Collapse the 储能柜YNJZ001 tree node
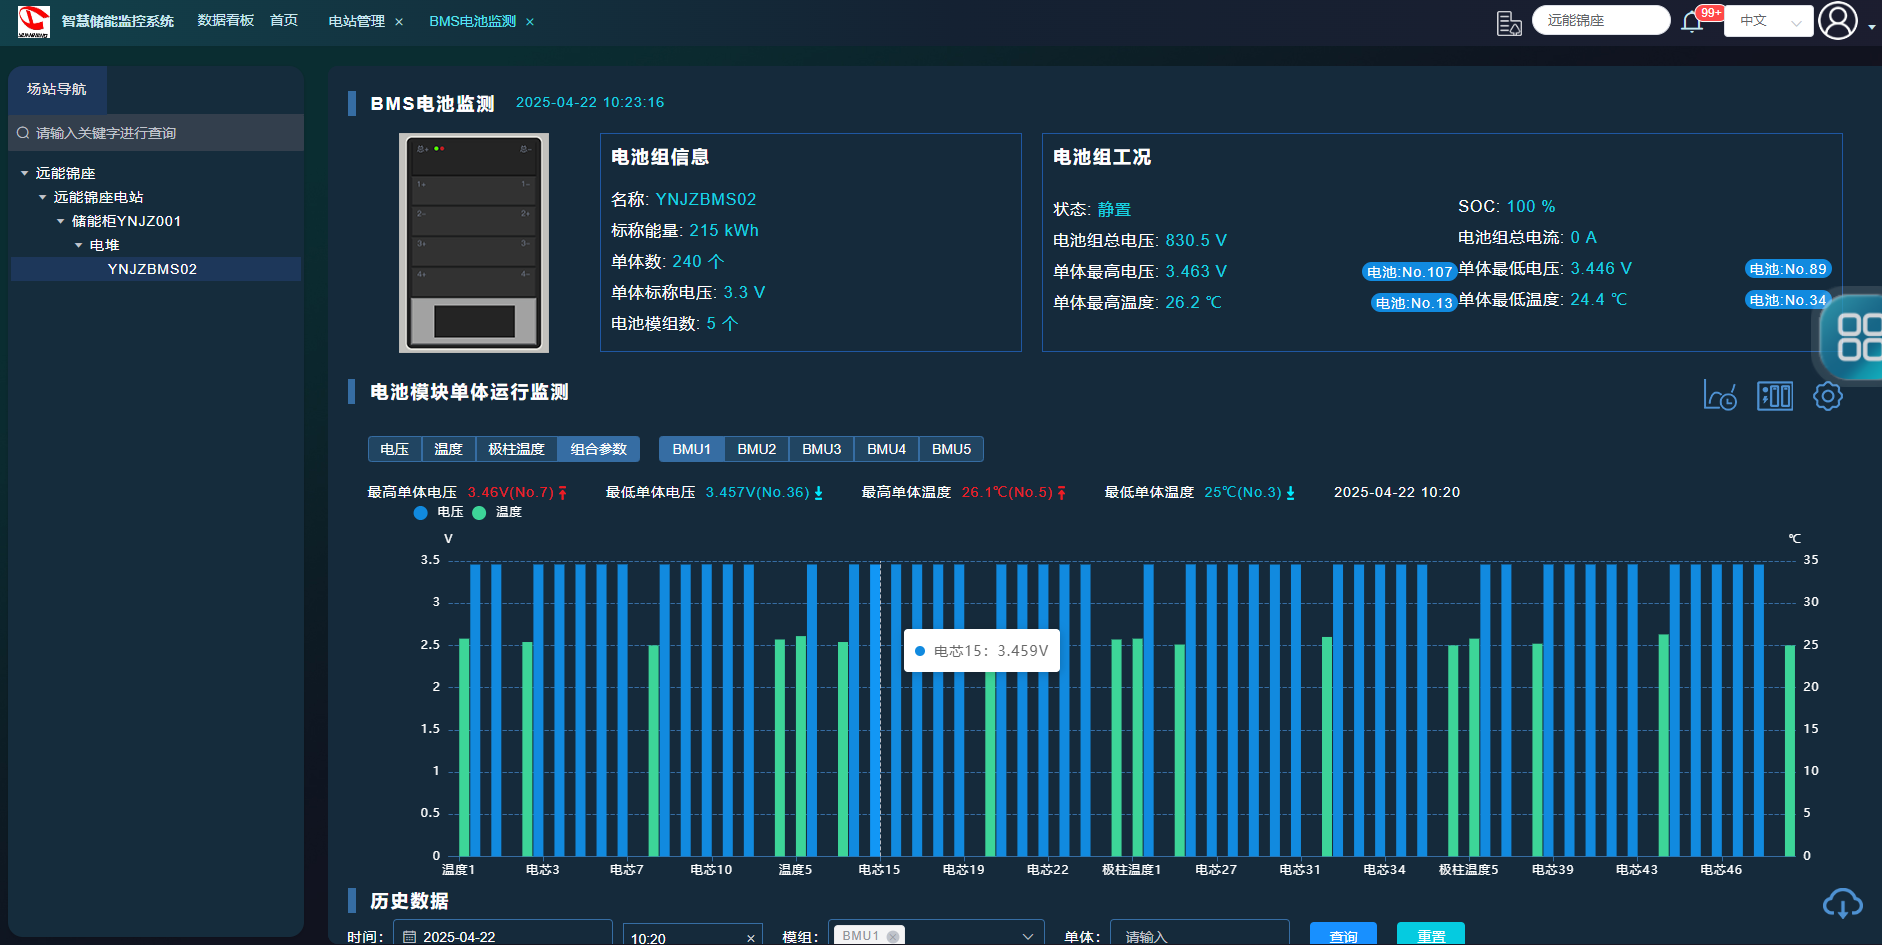 coord(61,221)
